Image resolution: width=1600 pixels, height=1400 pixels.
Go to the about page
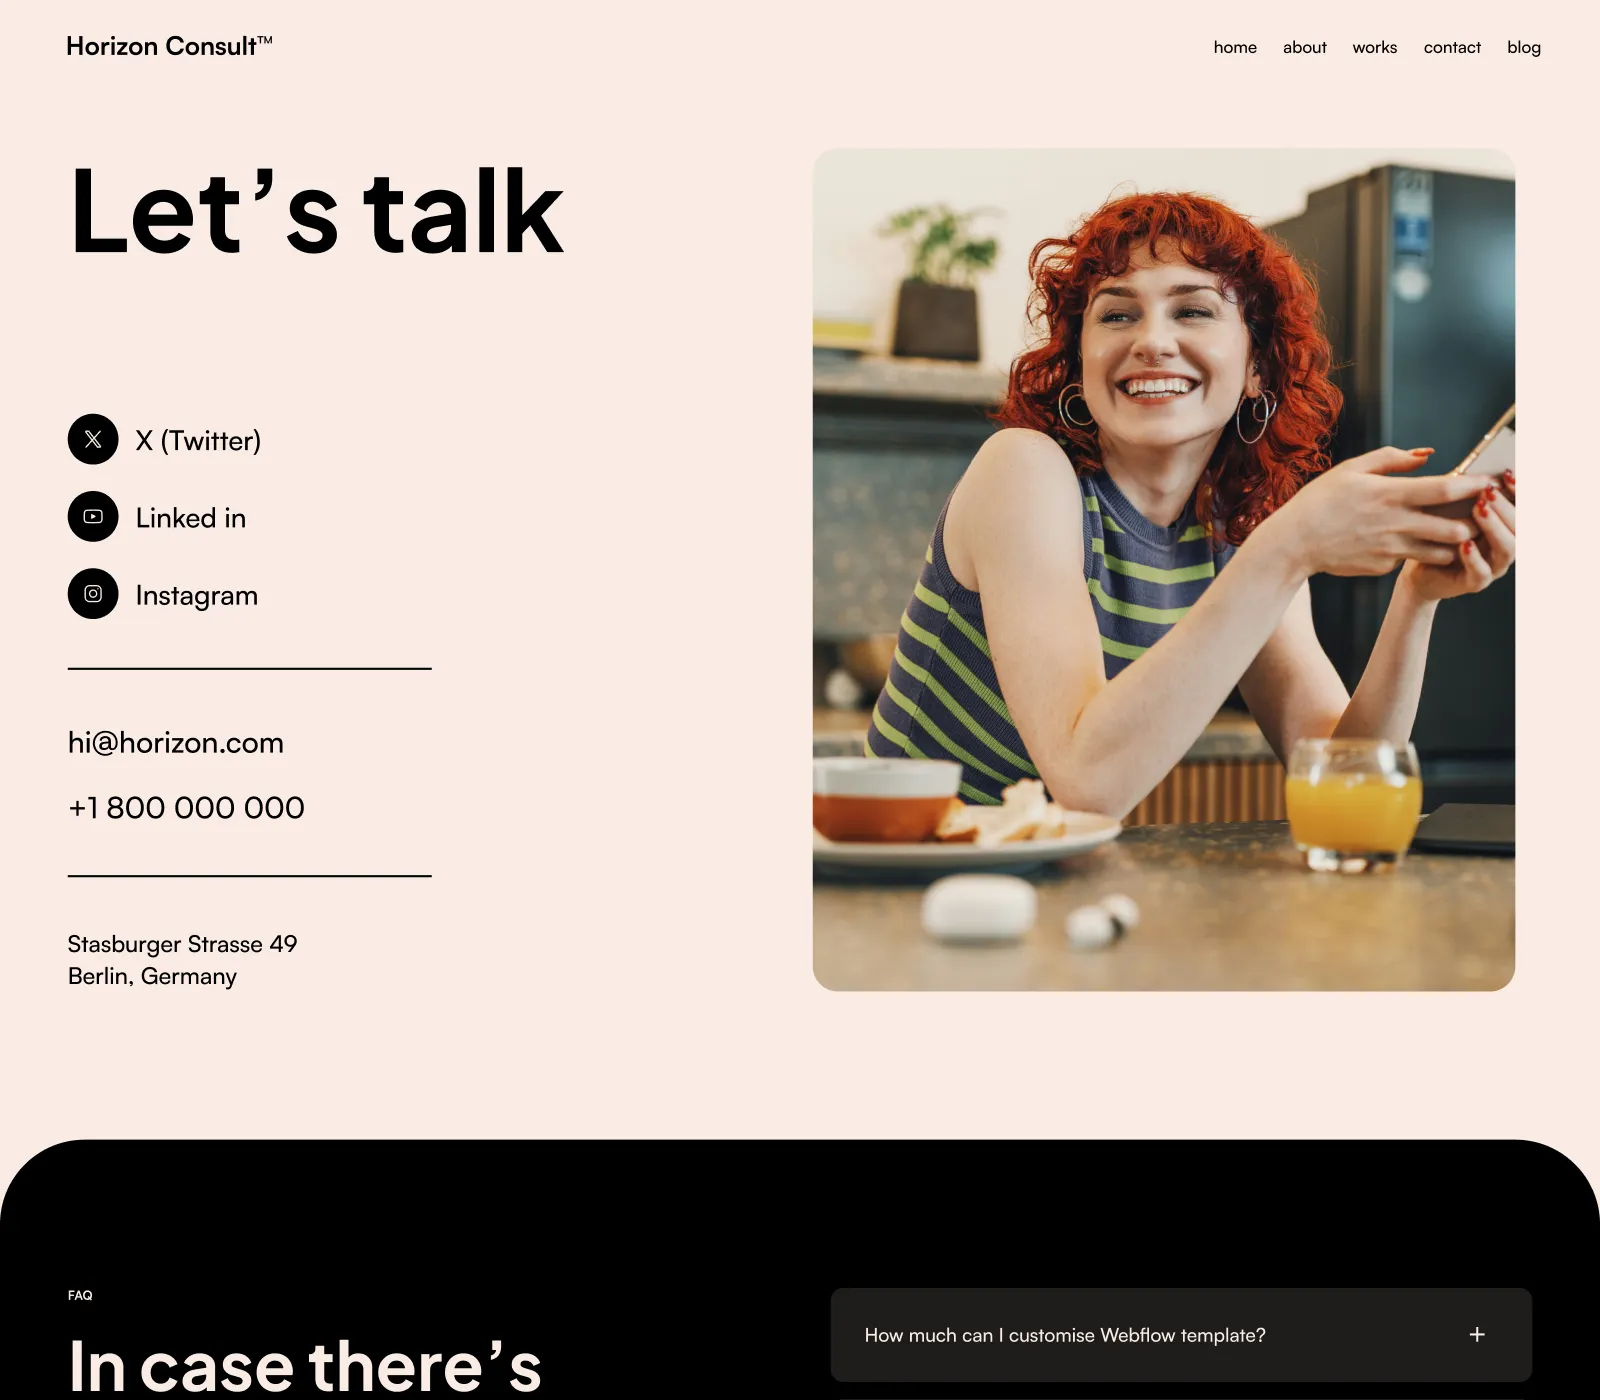[x=1305, y=47]
